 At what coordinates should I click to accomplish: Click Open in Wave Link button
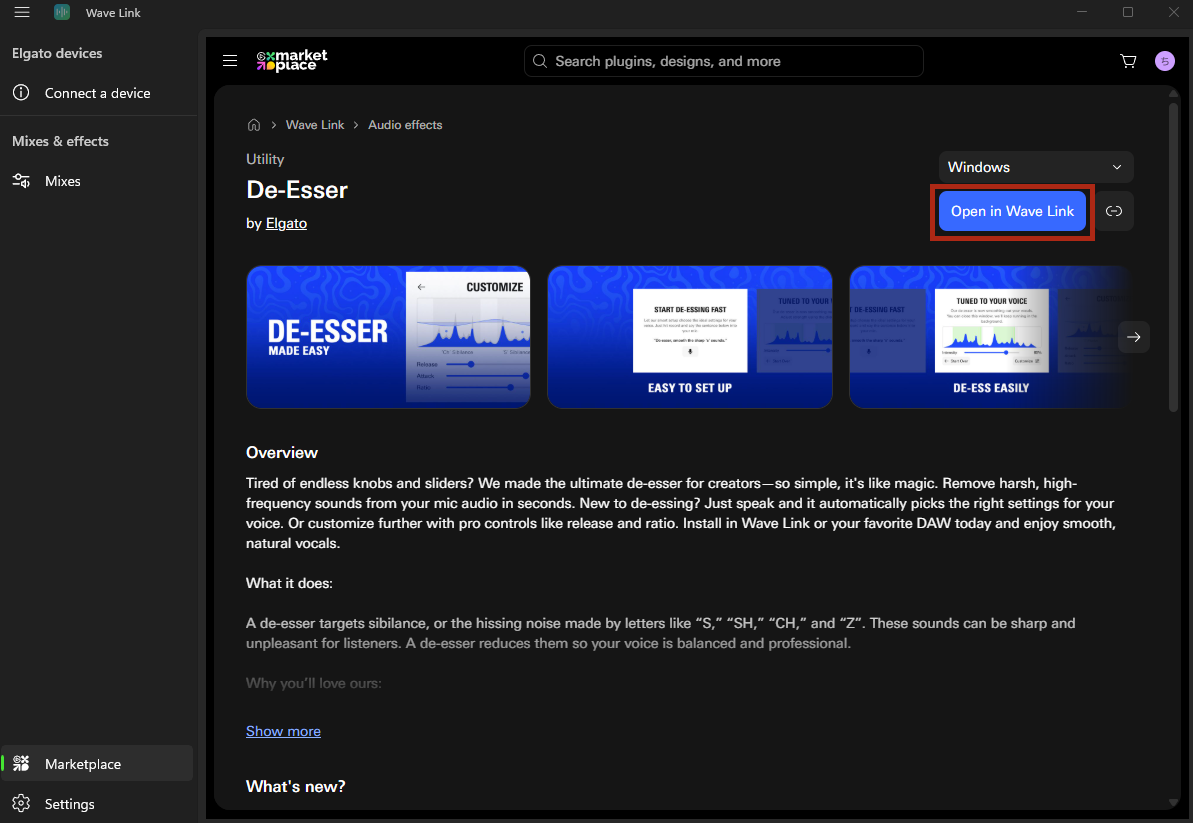pos(1012,211)
